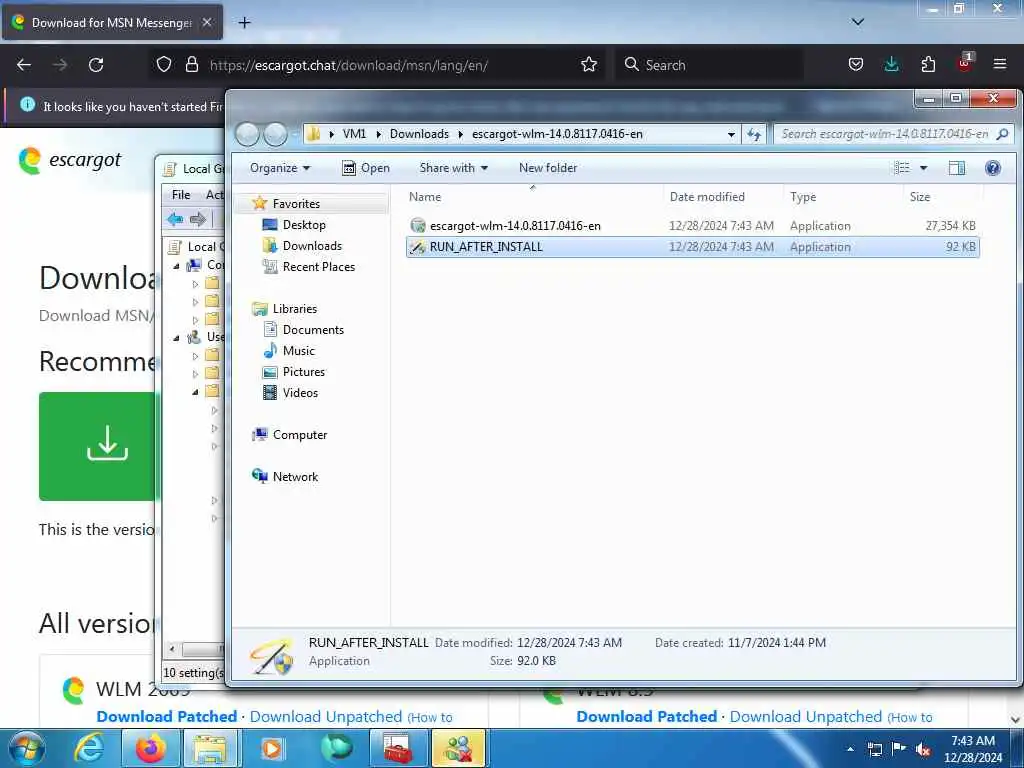Open the Music library
Image resolution: width=1024 pixels, height=768 pixels.
coord(298,351)
